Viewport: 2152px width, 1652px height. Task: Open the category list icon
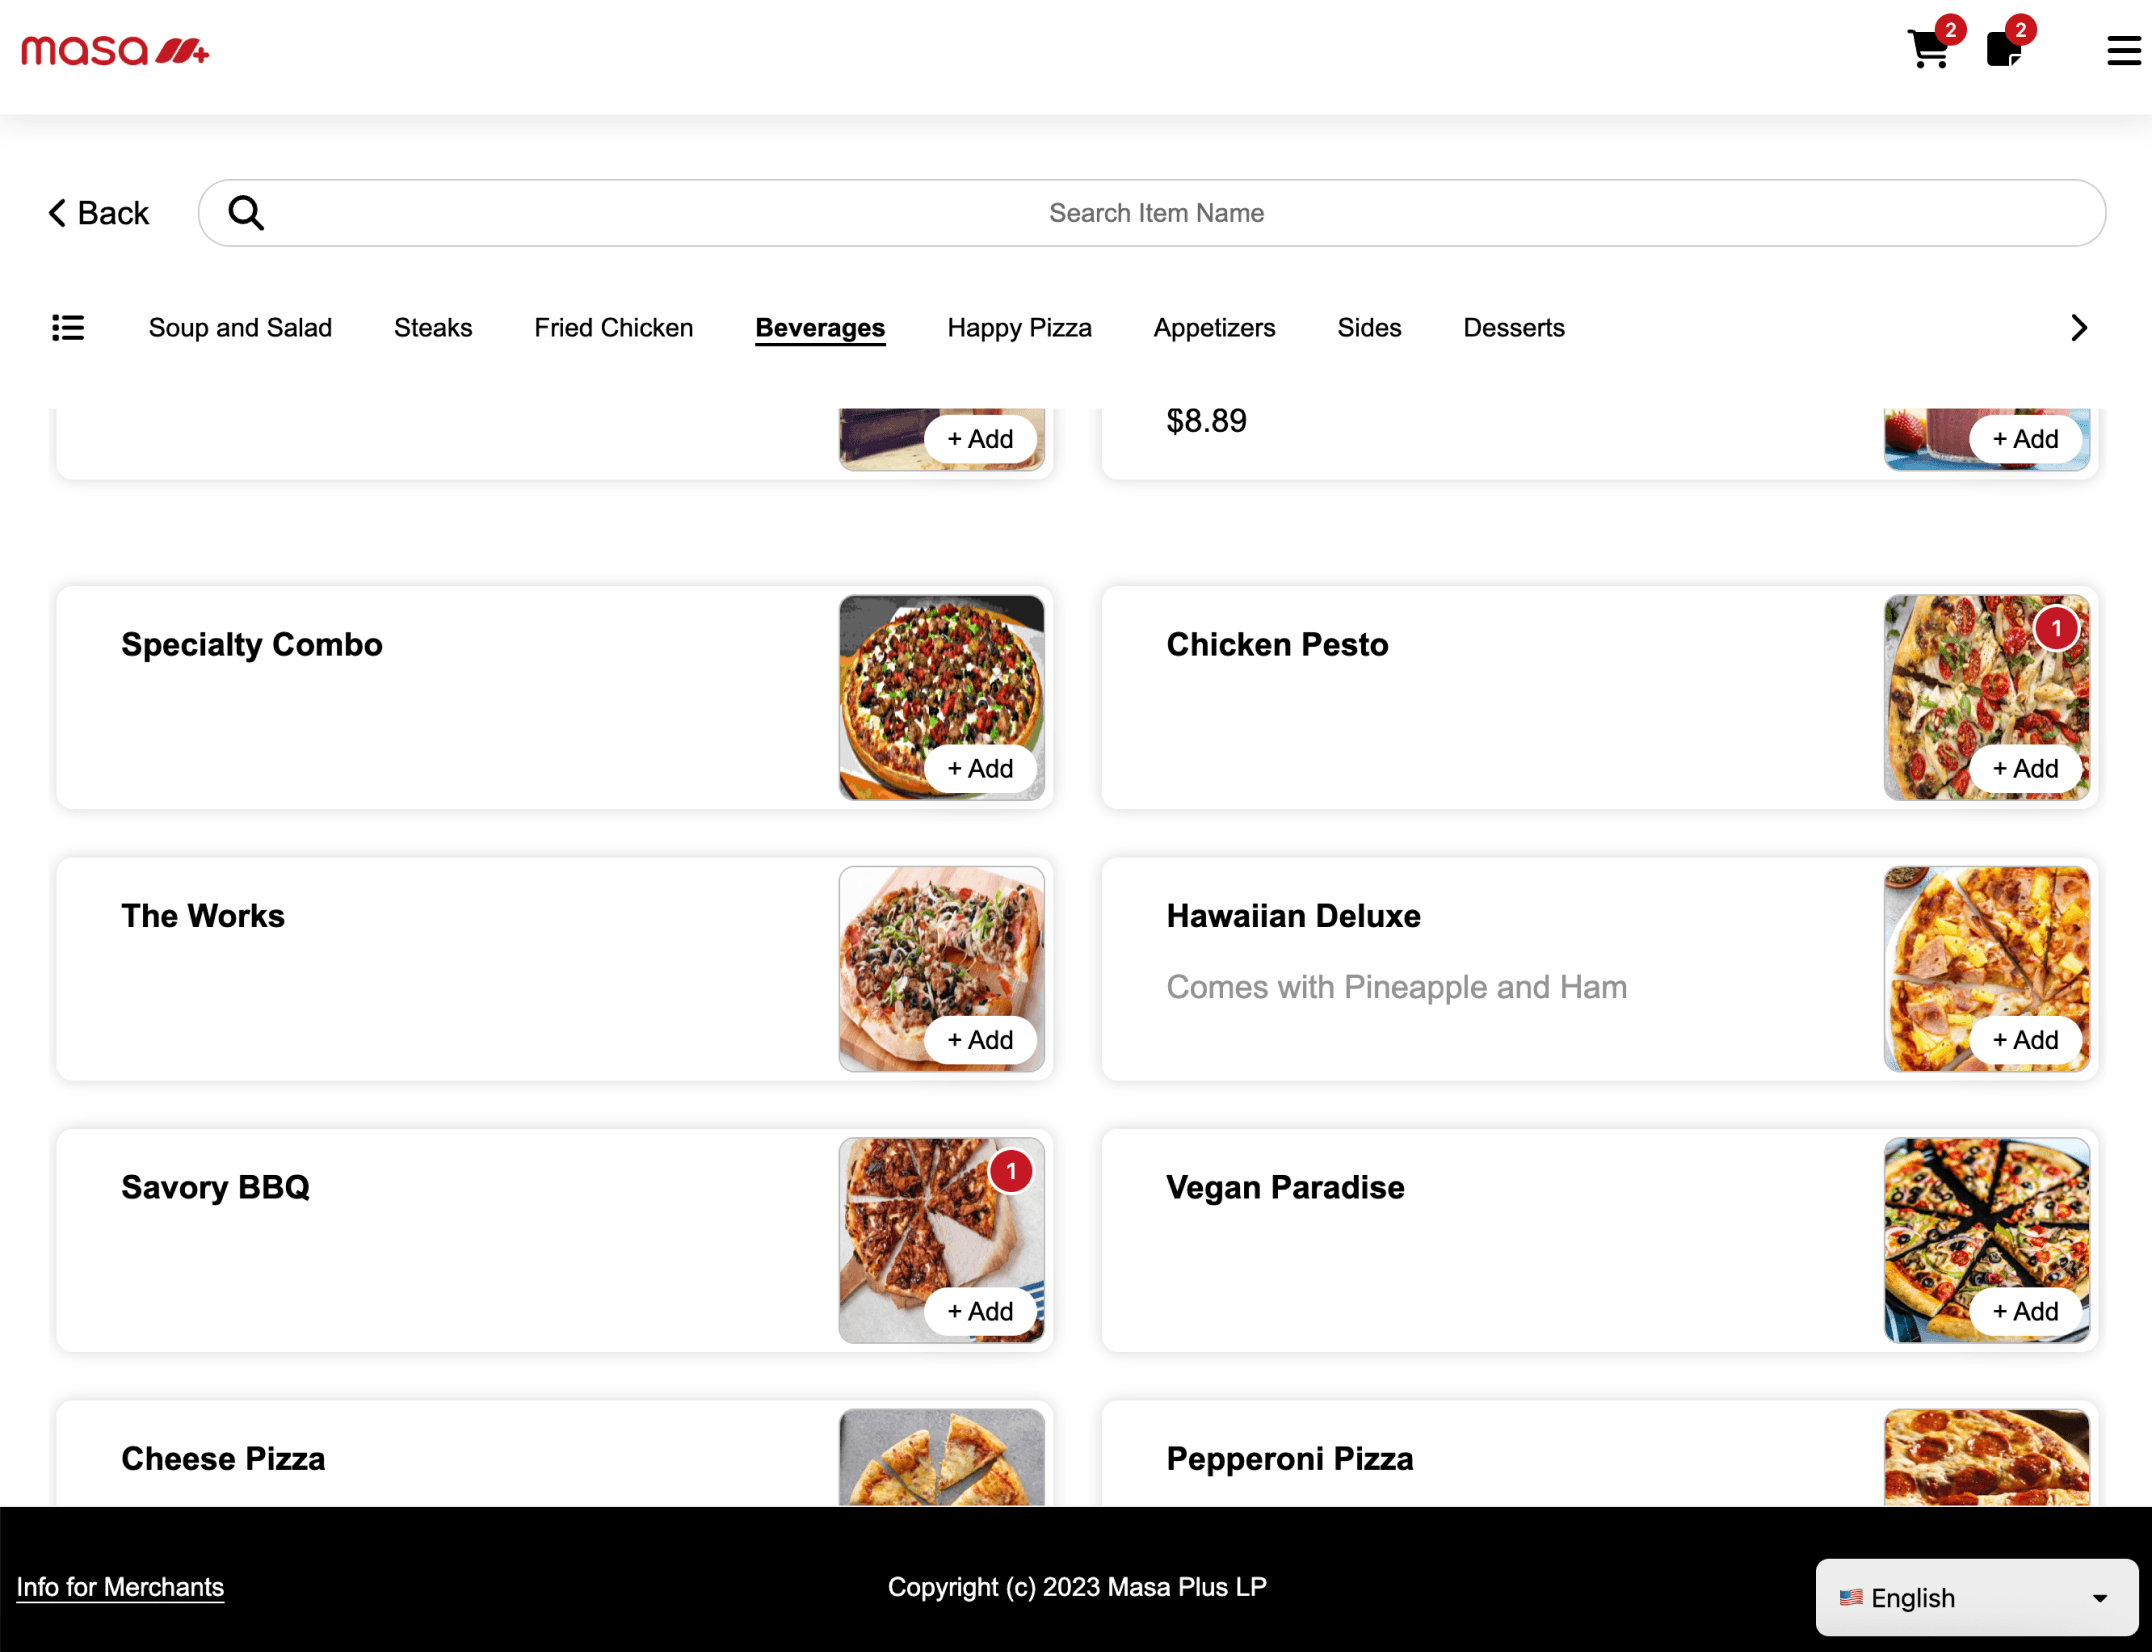(x=68, y=328)
